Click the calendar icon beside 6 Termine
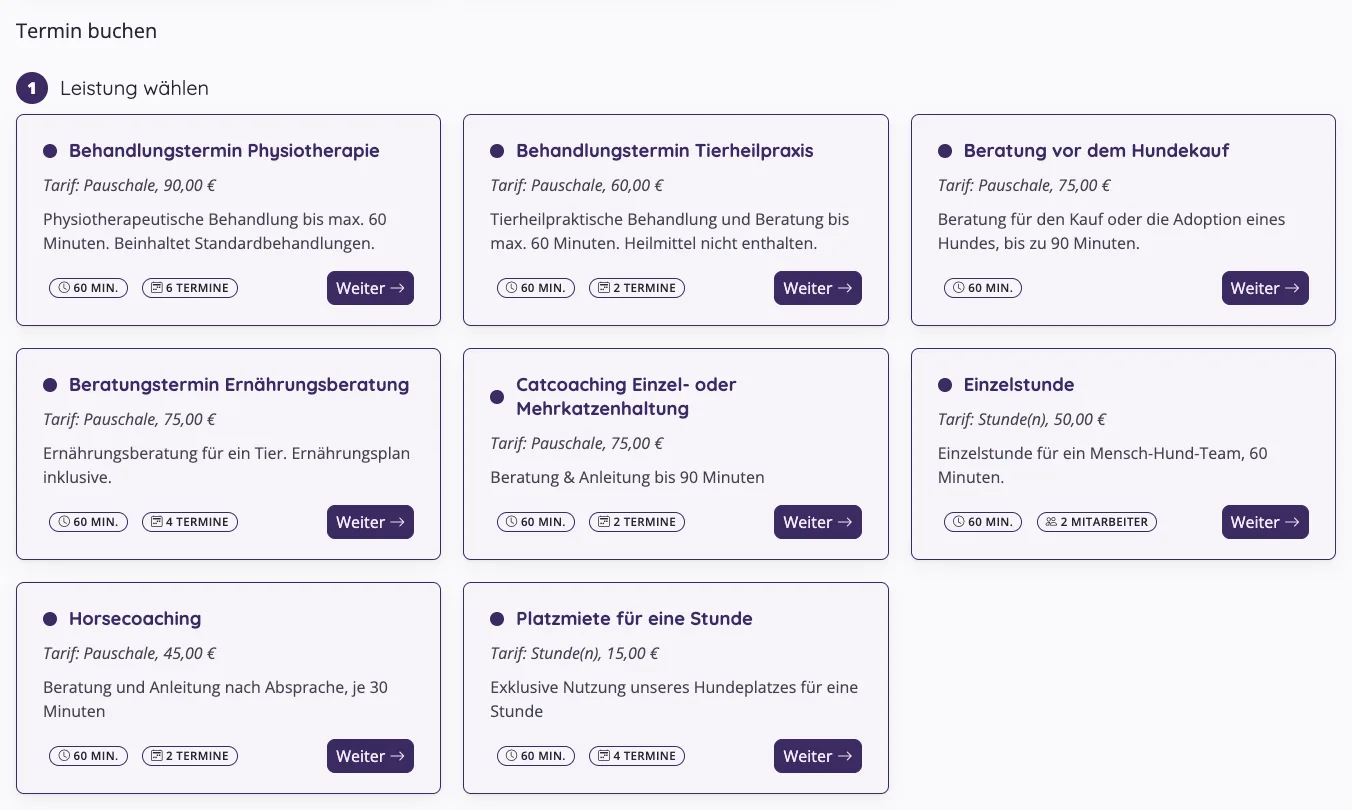 click(x=157, y=288)
